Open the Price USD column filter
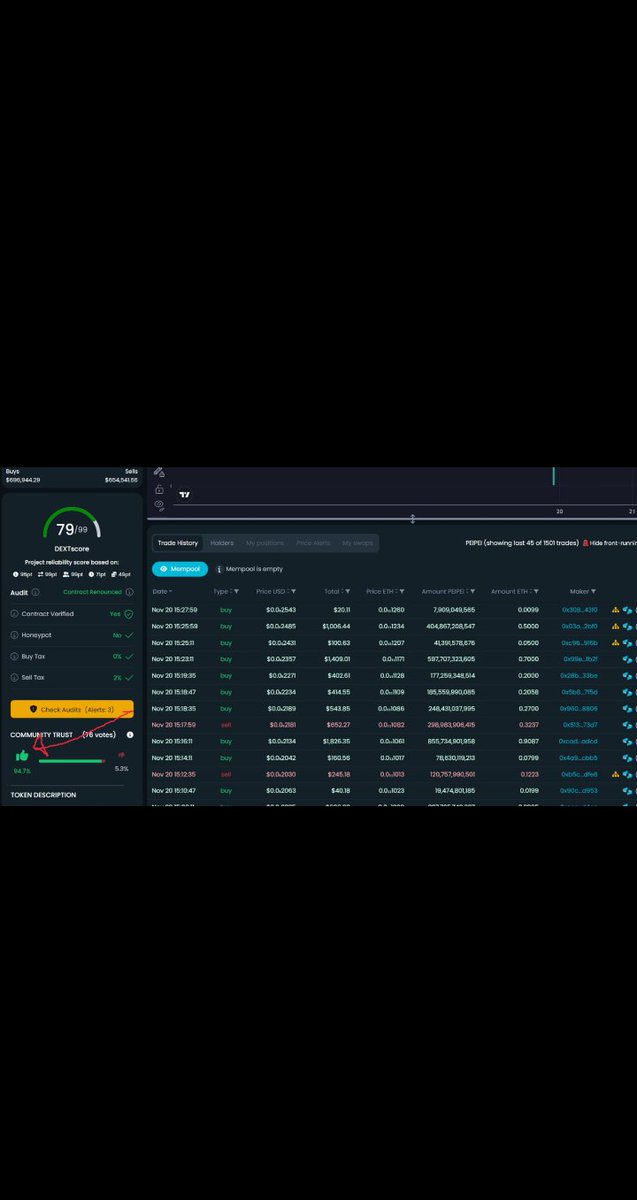The width and height of the screenshot is (637, 1200). 293,592
